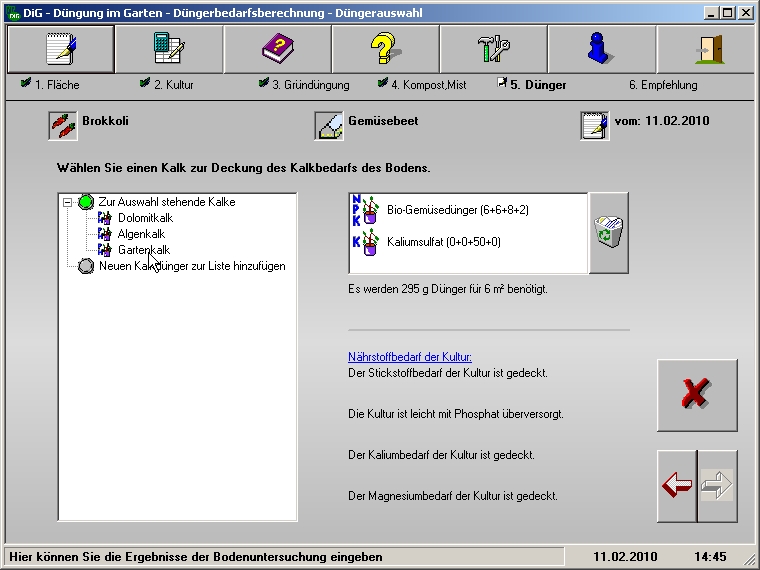760x570 pixels.
Task: Switch to step '3. Gründüngung'
Action: click(310, 85)
